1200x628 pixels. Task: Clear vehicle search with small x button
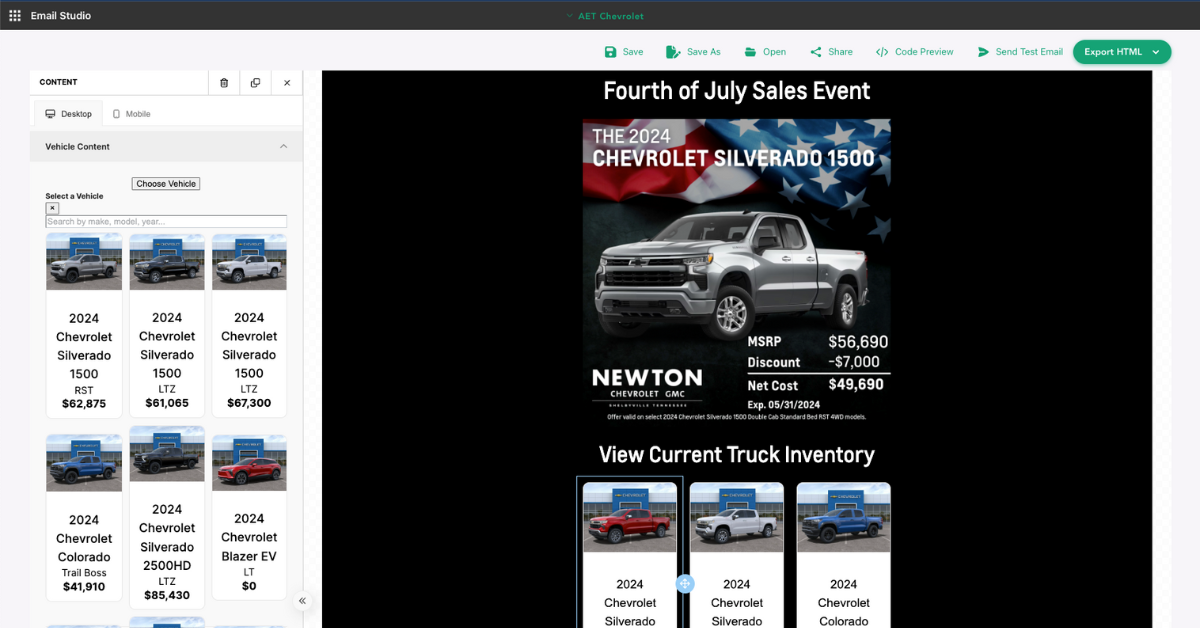click(x=52, y=208)
